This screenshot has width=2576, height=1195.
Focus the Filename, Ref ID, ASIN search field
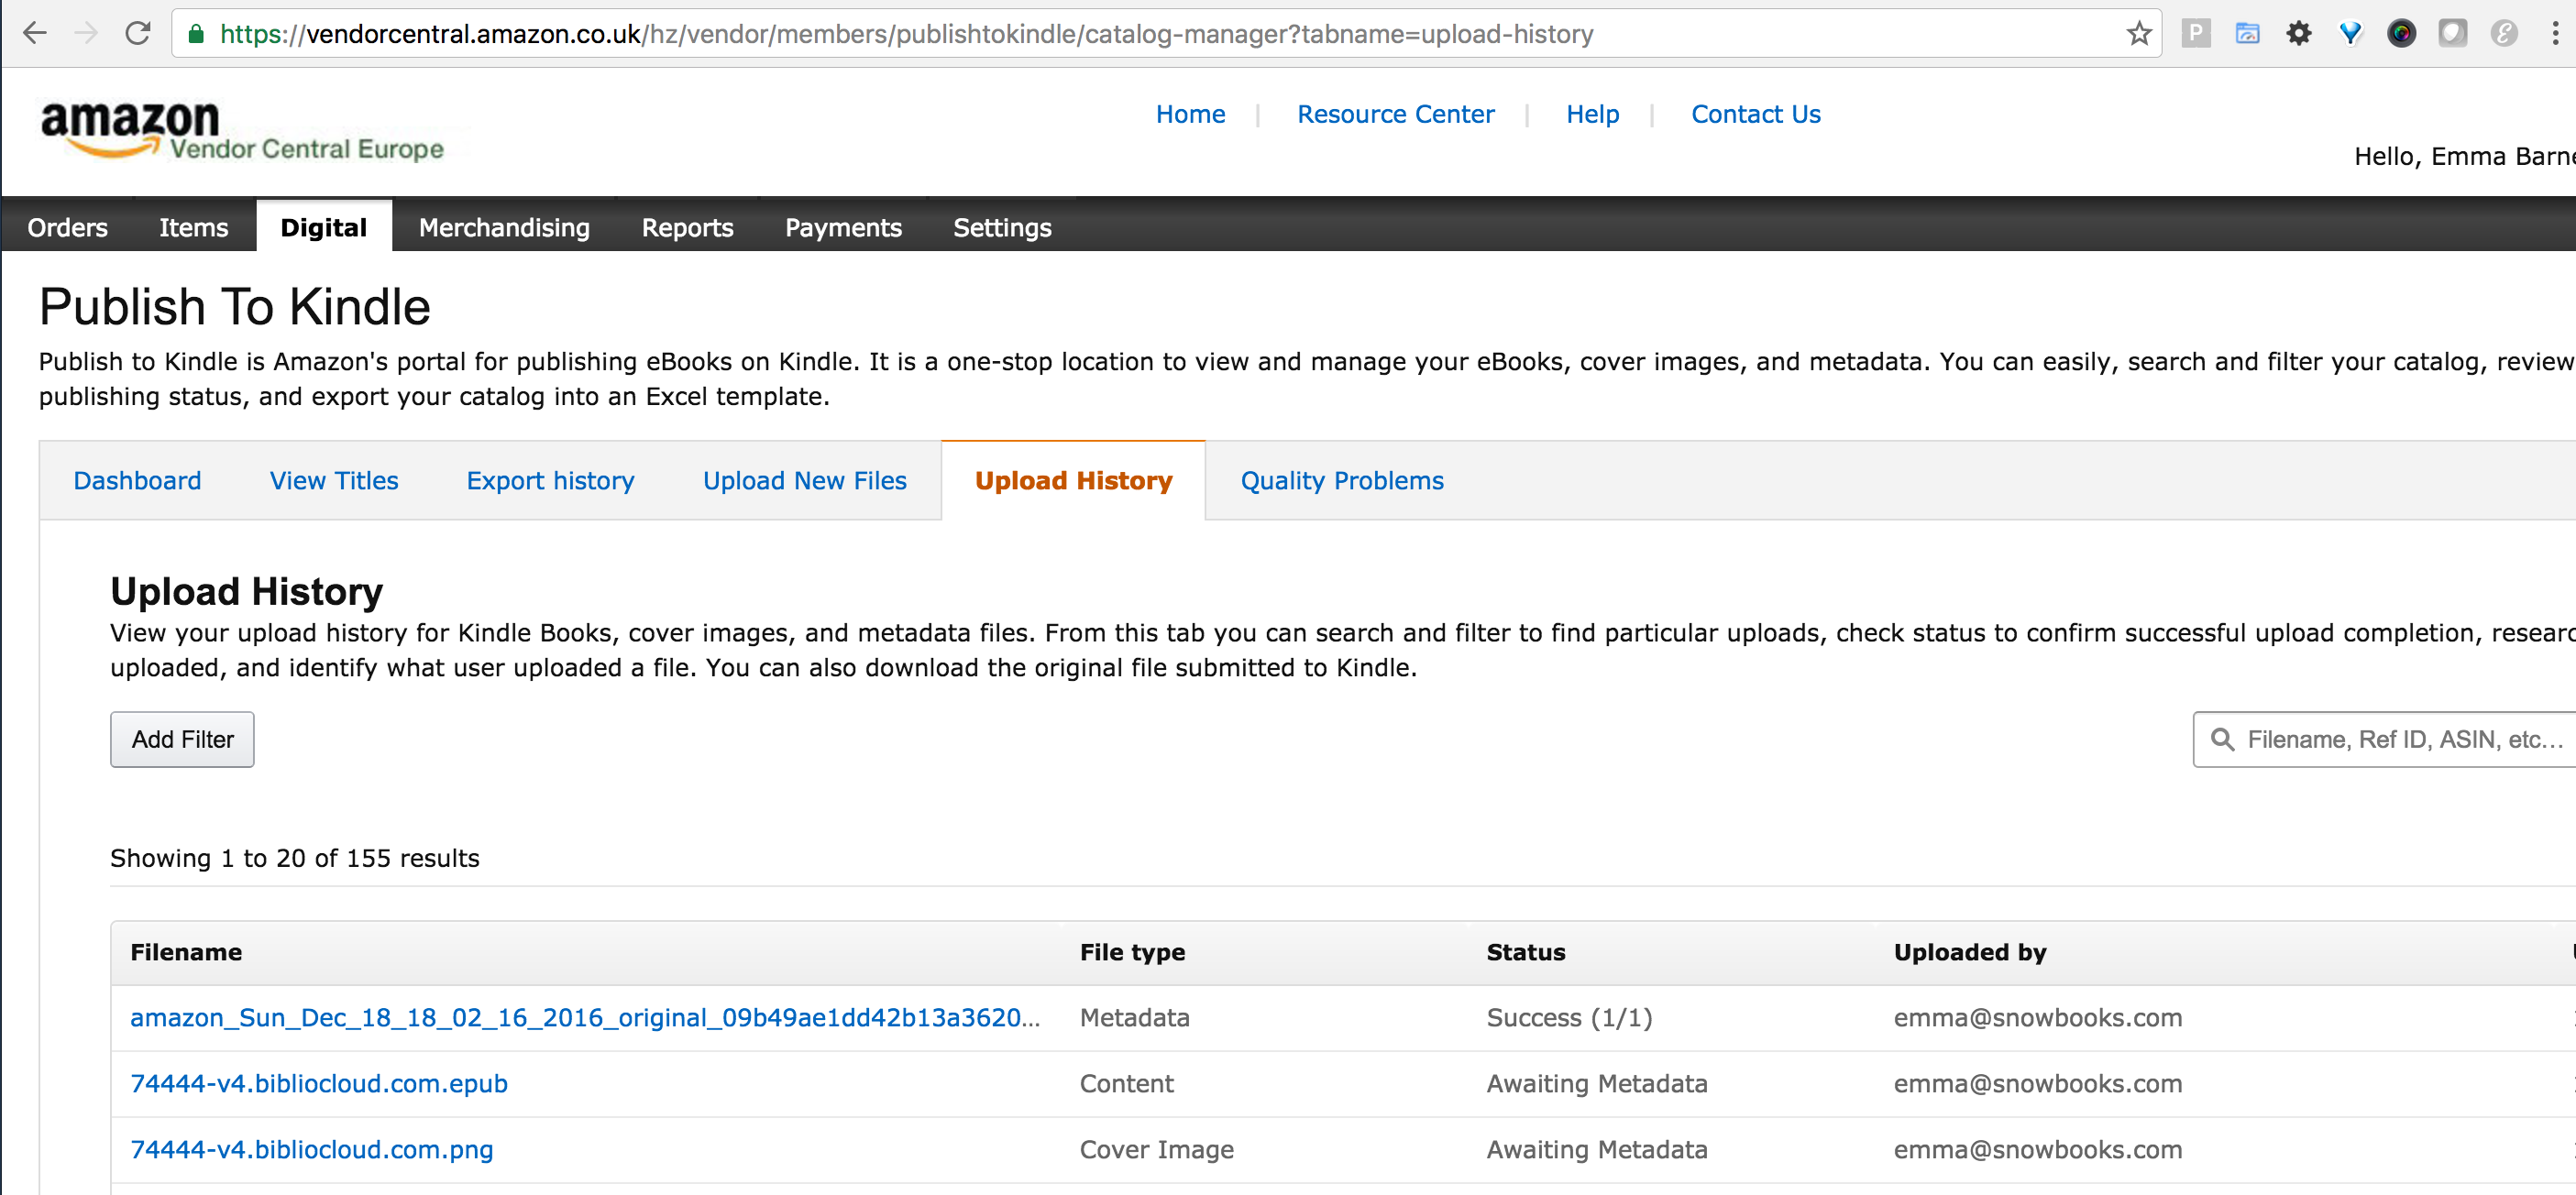pos(2400,739)
